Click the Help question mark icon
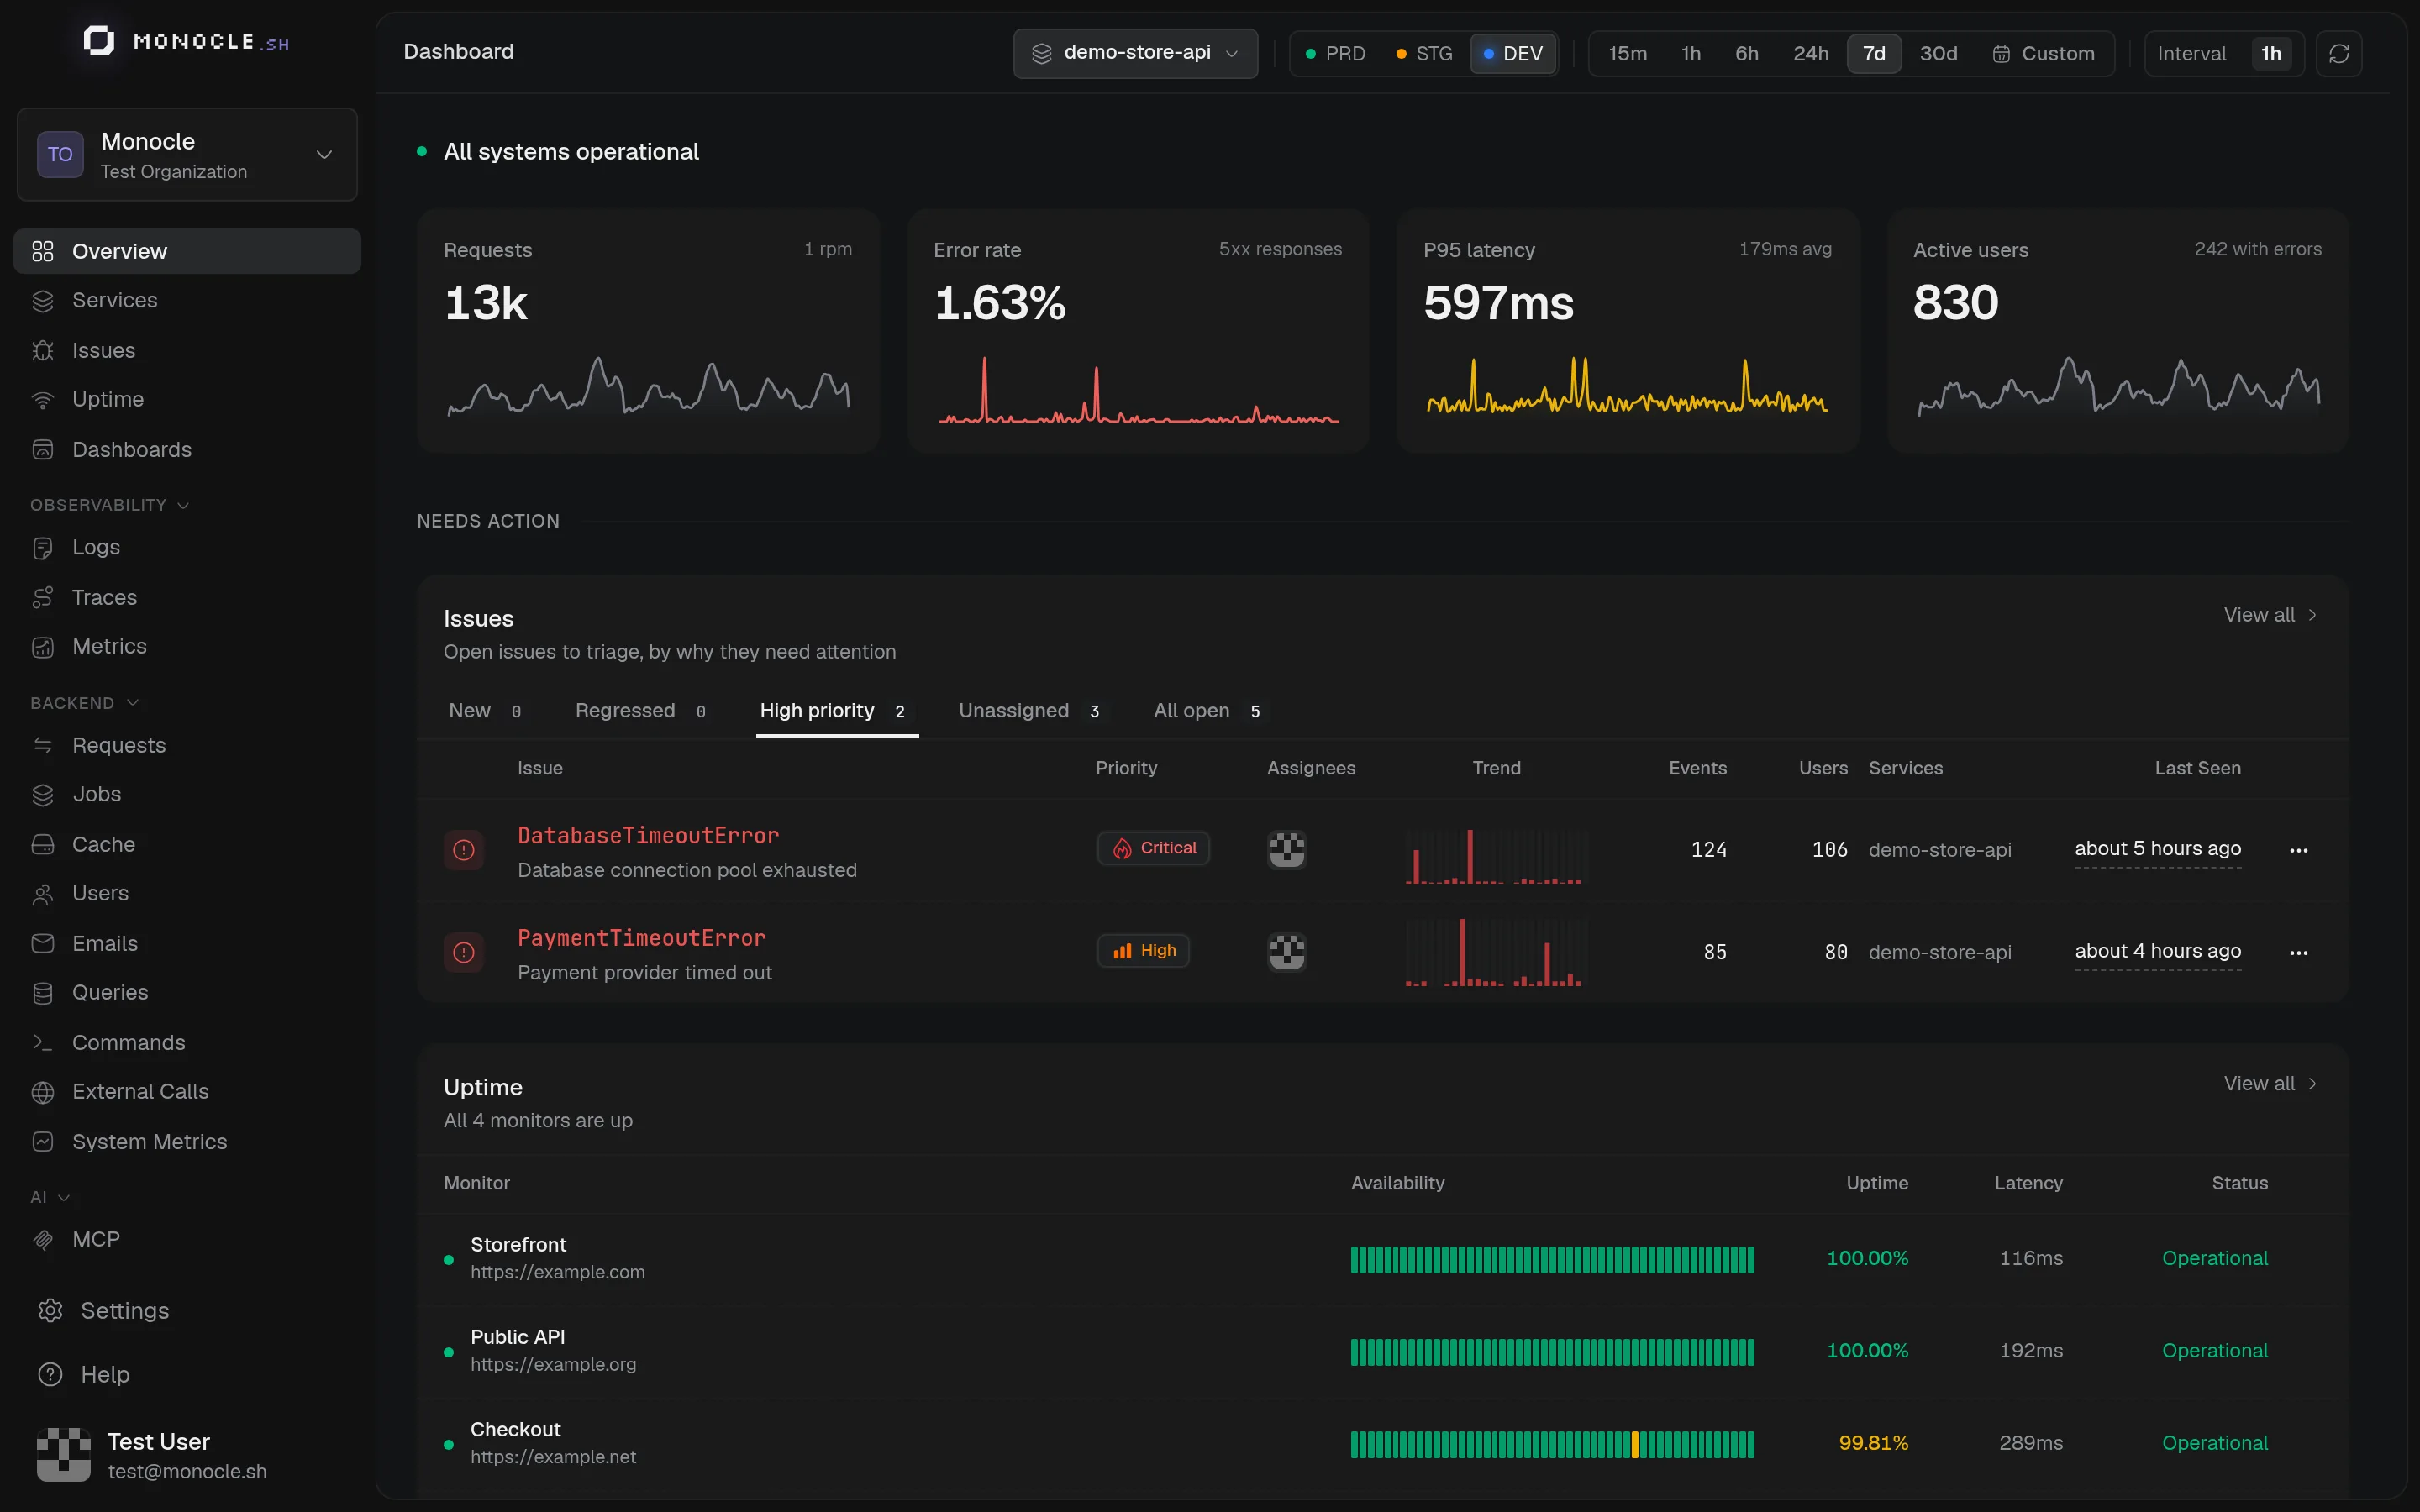The image size is (2420, 1512). point(50,1375)
